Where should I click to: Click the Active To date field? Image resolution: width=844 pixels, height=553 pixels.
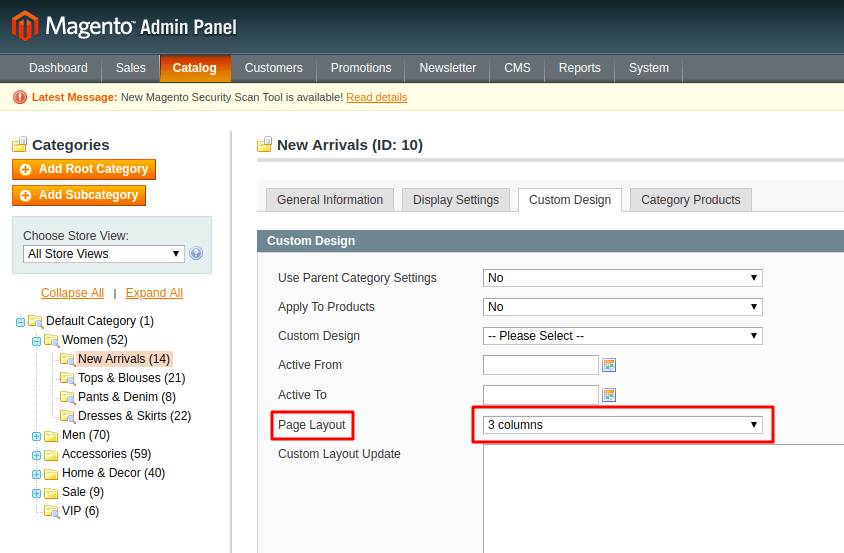click(541, 395)
